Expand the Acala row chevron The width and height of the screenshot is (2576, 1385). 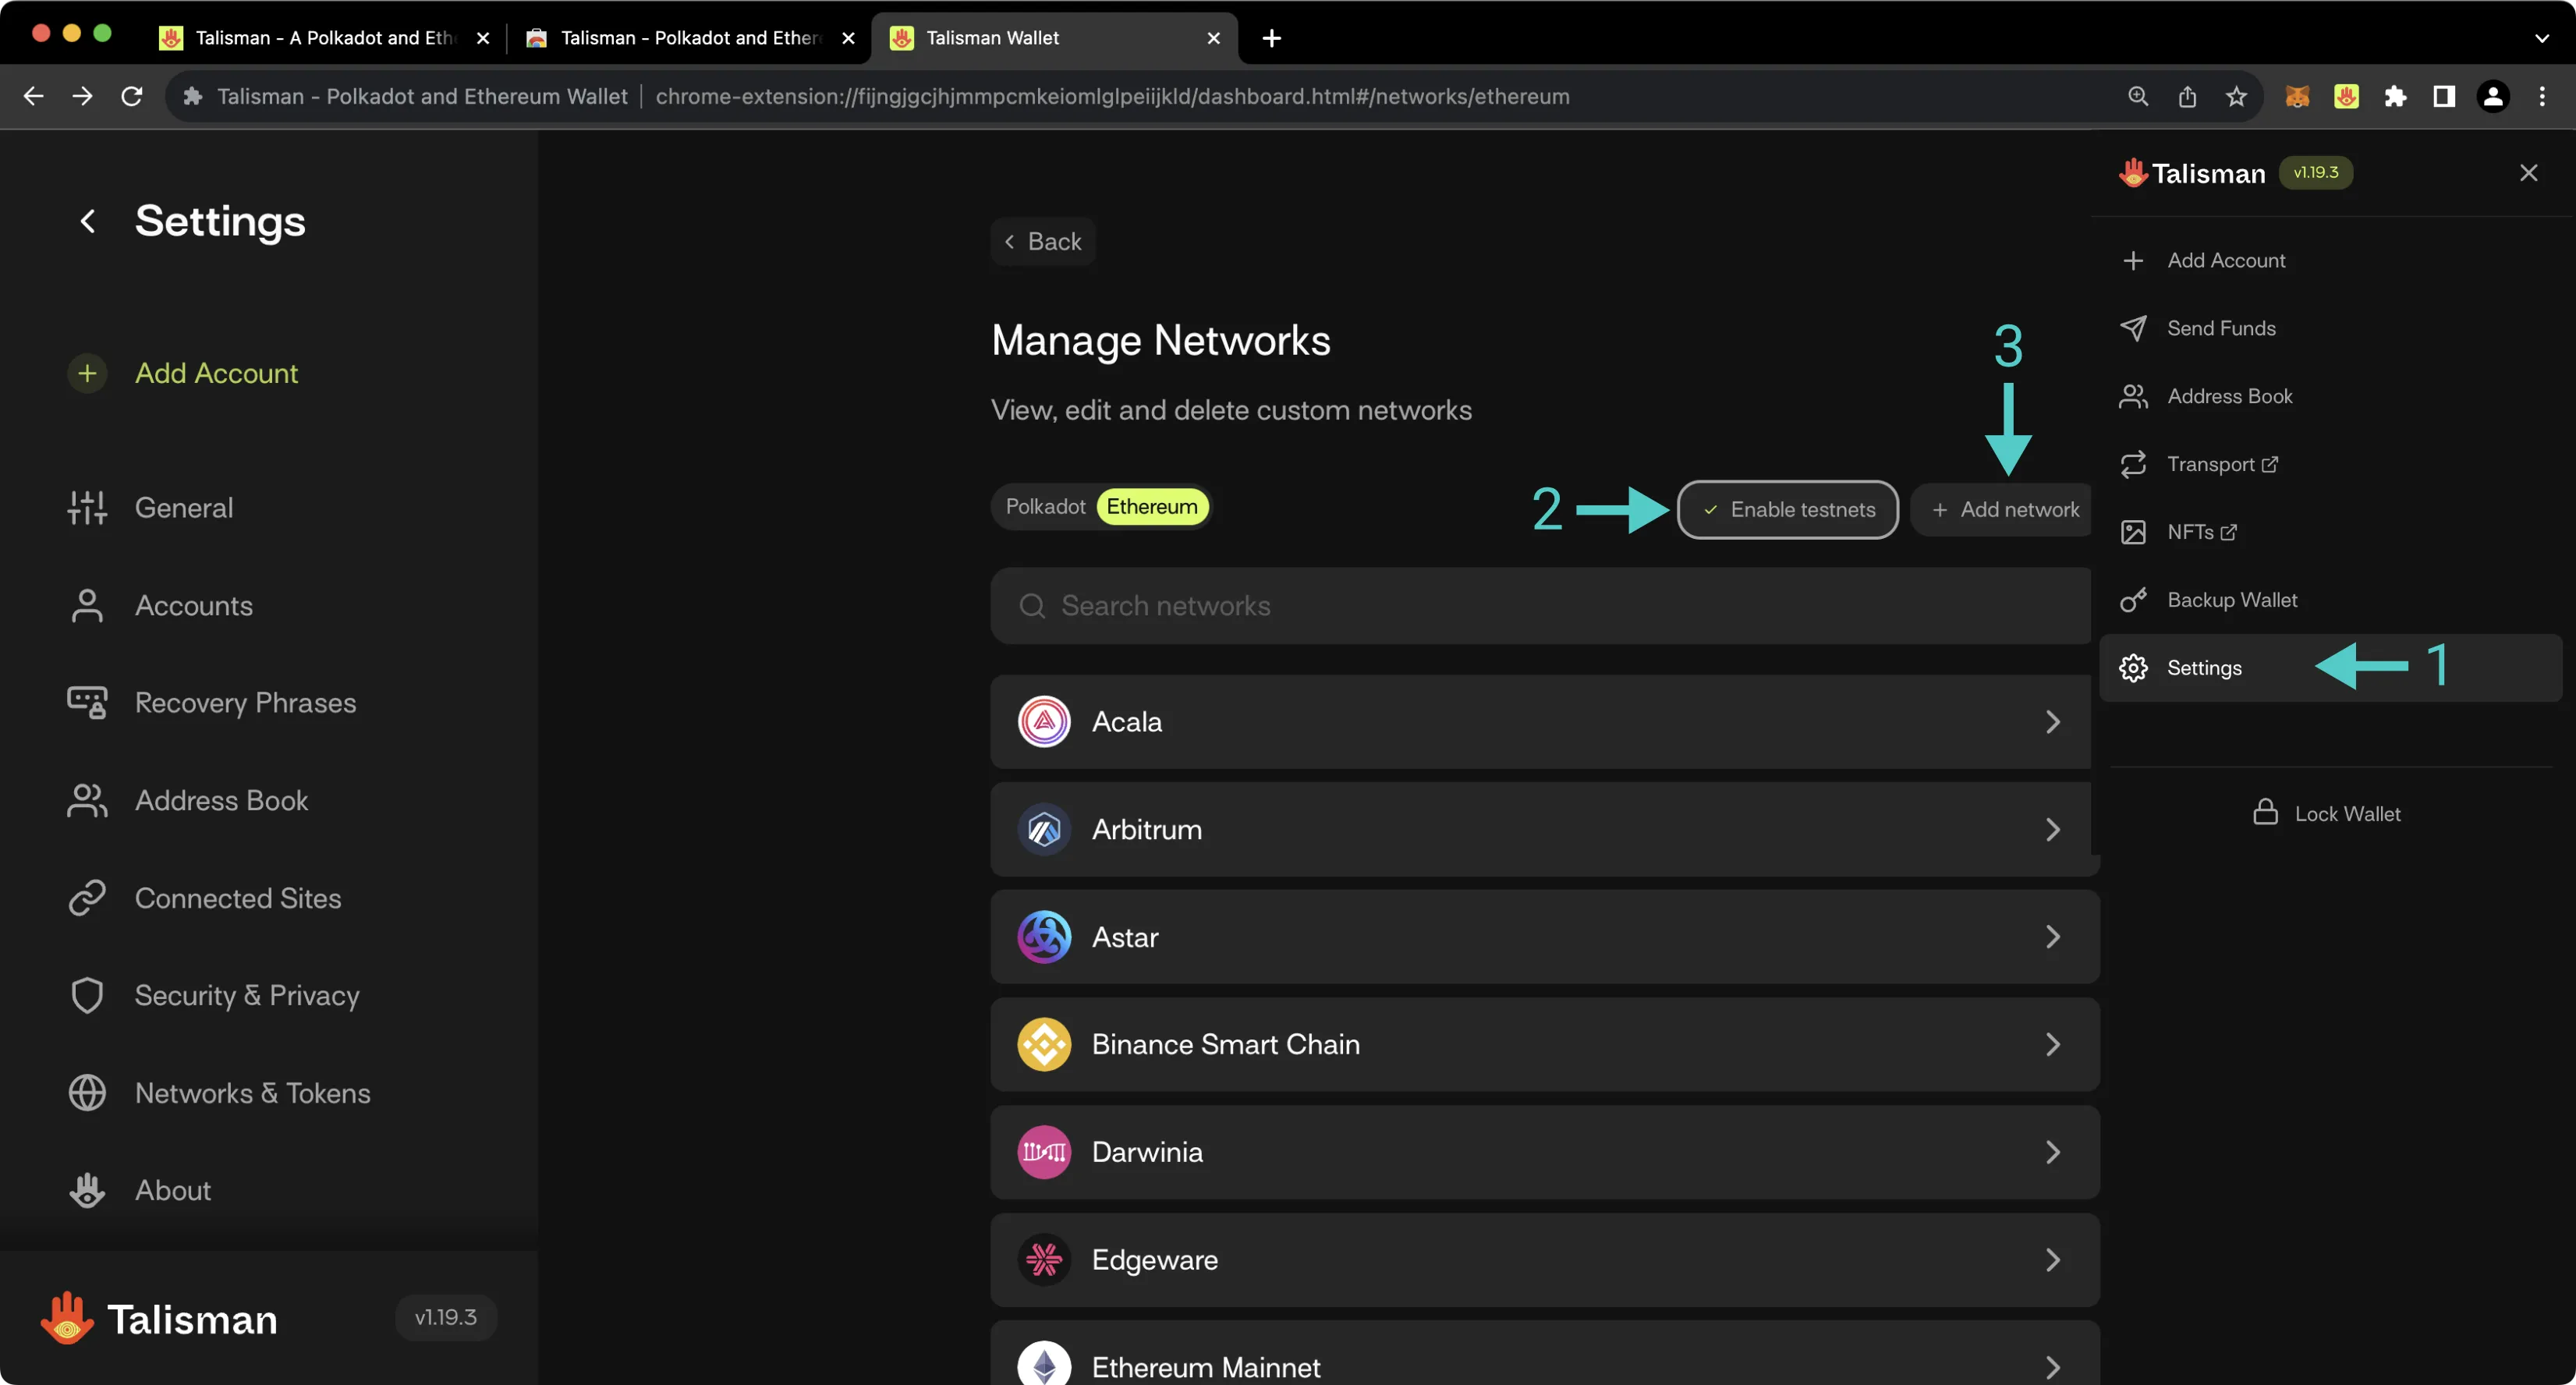click(2053, 722)
